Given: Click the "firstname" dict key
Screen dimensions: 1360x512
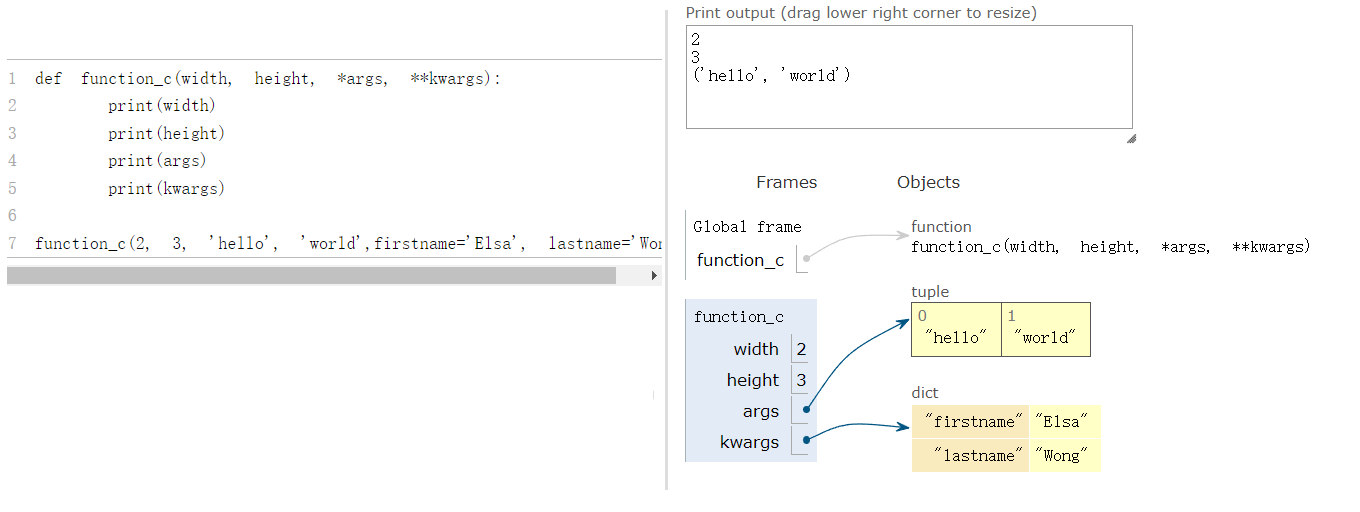Looking at the screenshot, I should click(x=970, y=422).
